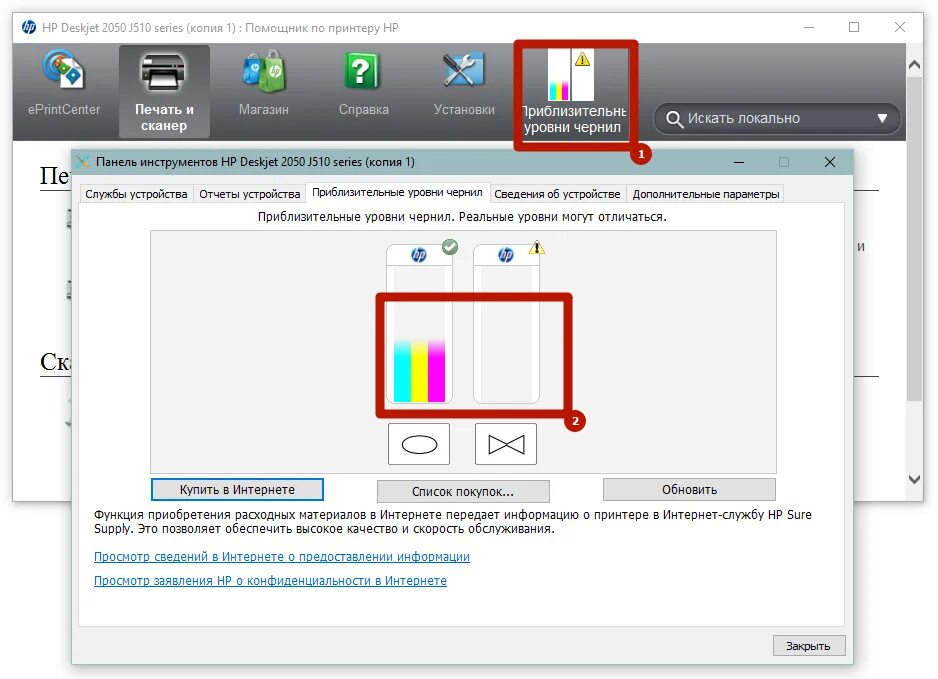938x679 pixels.
Task: Expand the Искать локально dropdown arrow
Action: click(882, 118)
